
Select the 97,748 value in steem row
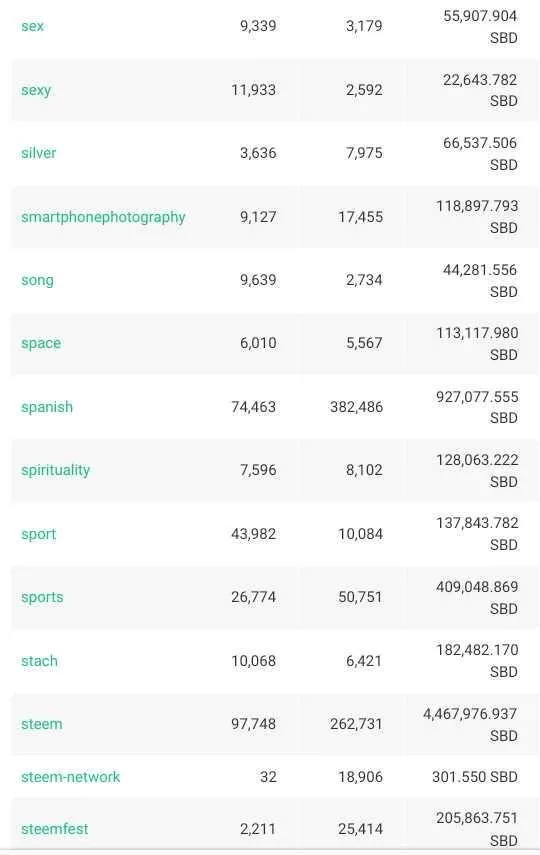(x=253, y=724)
